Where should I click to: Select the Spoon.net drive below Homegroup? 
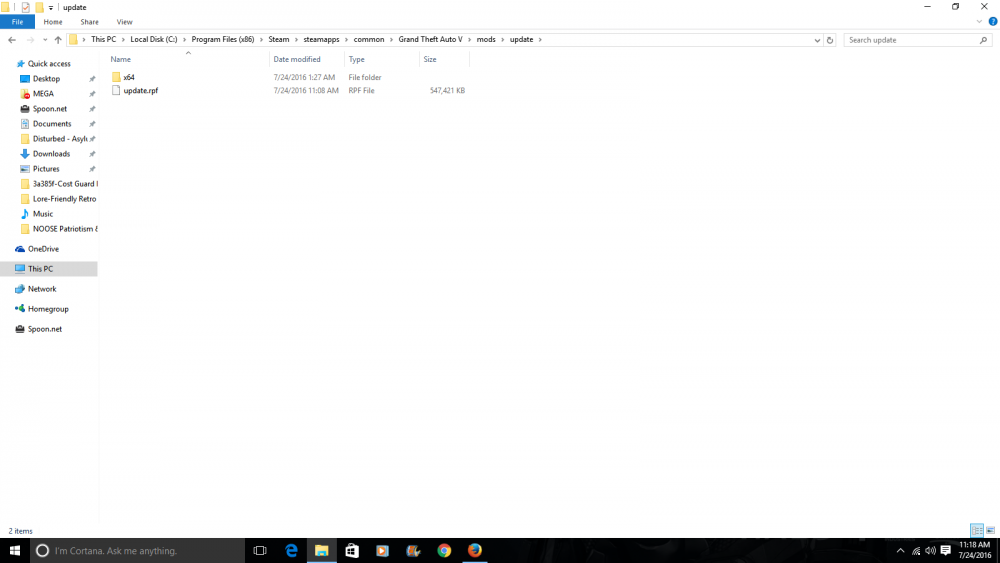click(x=45, y=330)
